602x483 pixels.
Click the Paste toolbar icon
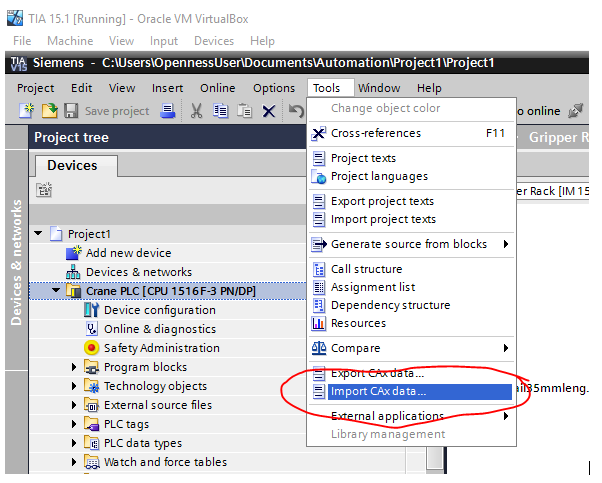pyautogui.click(x=244, y=111)
